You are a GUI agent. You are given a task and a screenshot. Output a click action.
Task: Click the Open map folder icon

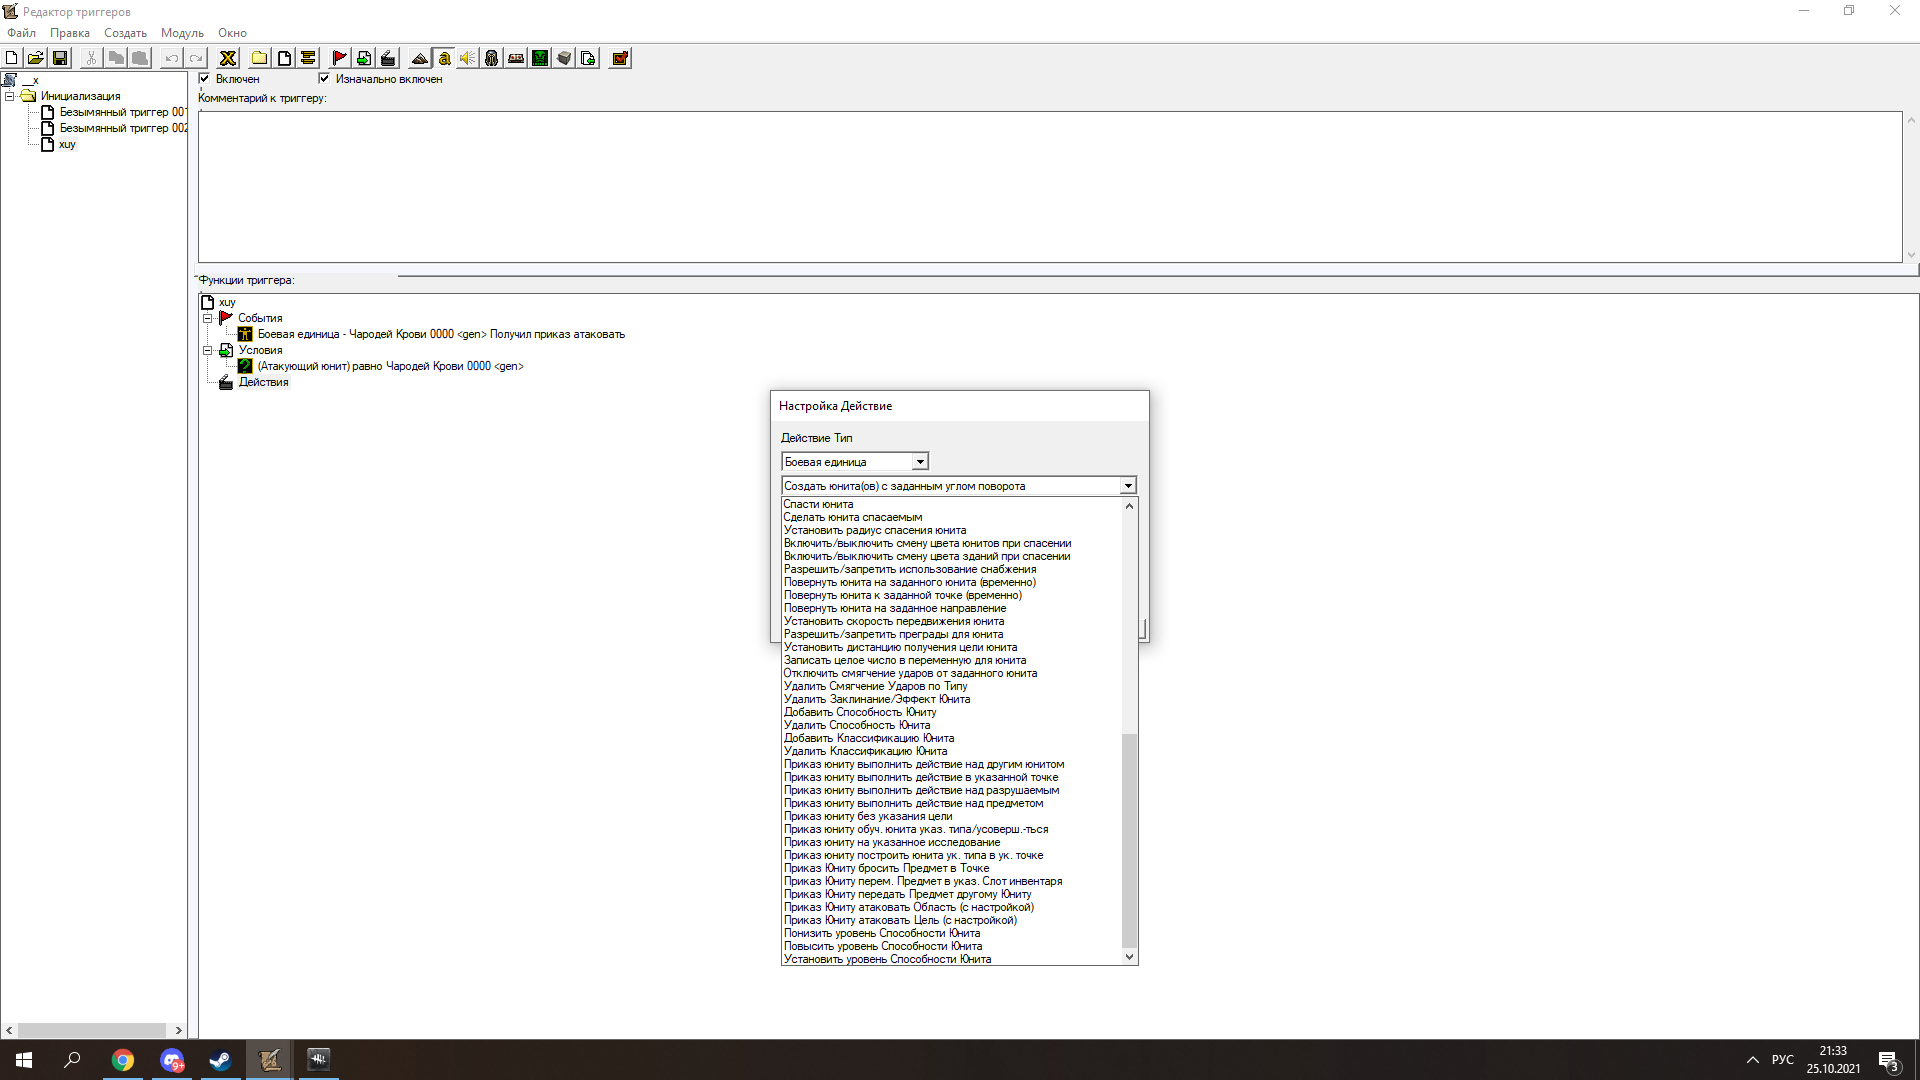coord(36,58)
